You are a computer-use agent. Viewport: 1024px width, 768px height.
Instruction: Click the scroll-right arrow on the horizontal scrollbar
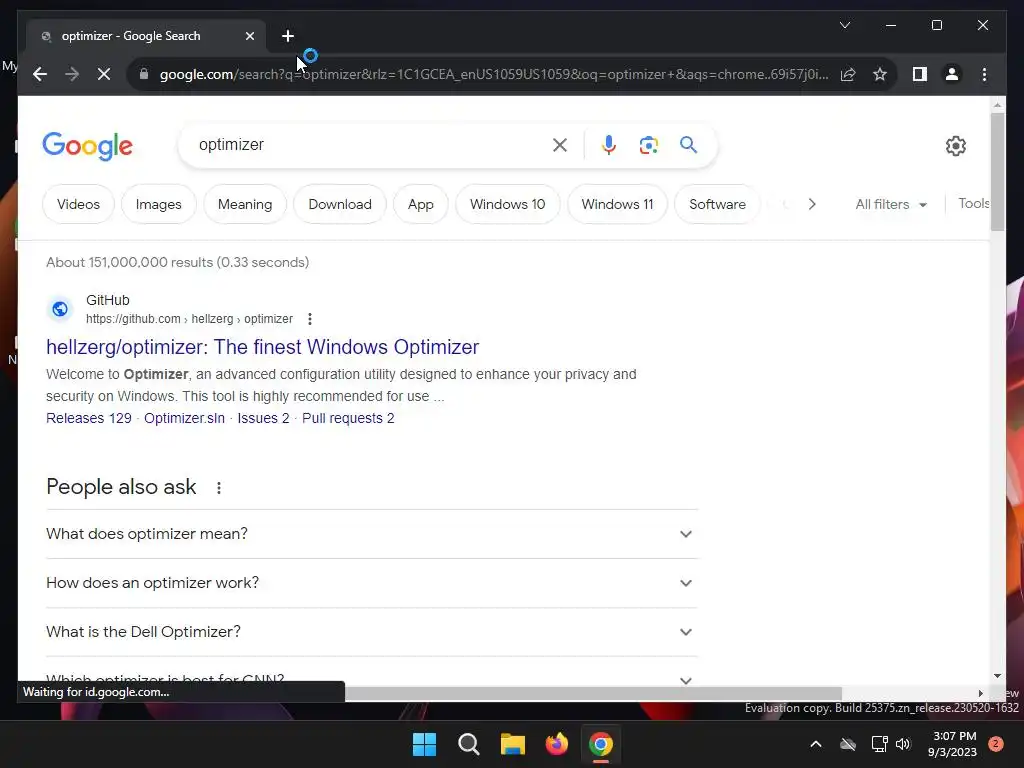tap(980, 693)
